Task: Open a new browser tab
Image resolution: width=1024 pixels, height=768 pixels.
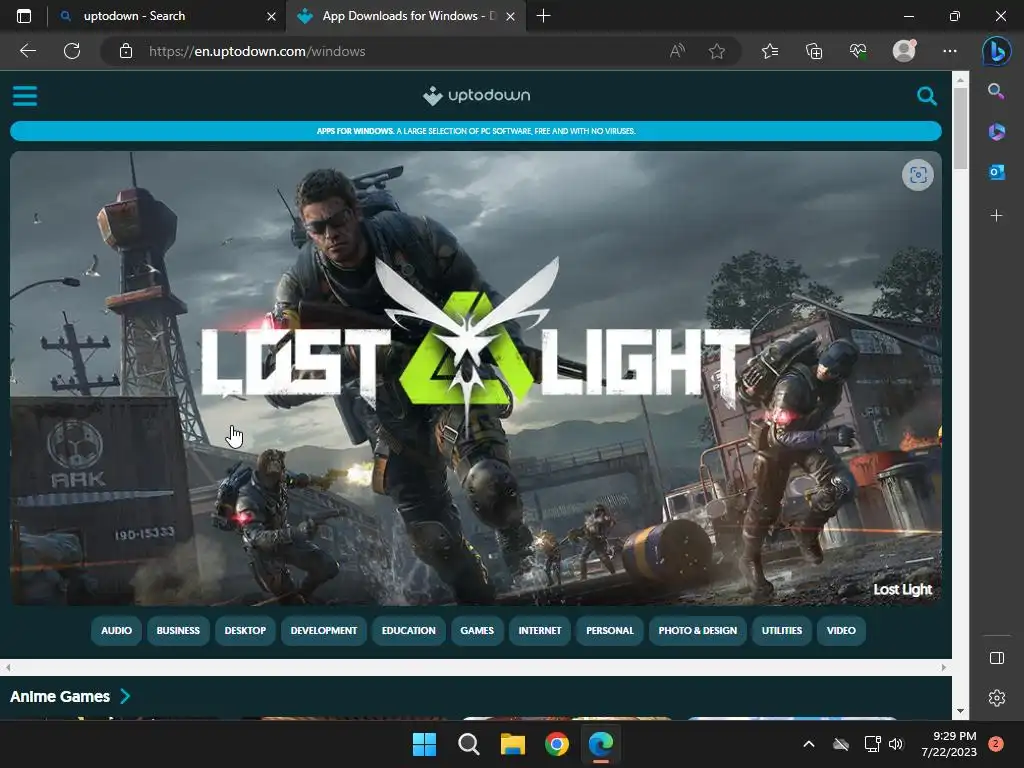Action: pyautogui.click(x=543, y=16)
